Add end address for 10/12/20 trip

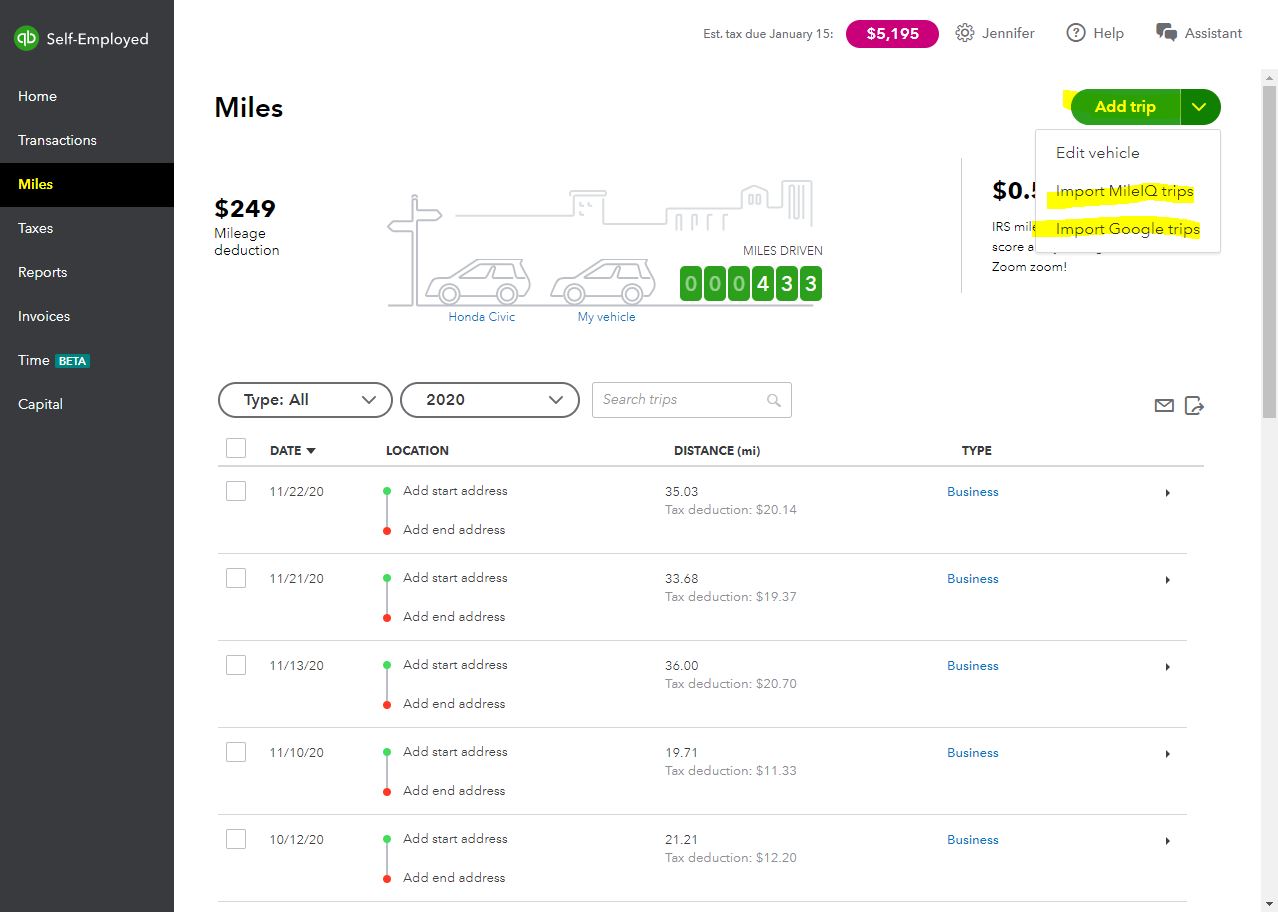pos(454,878)
